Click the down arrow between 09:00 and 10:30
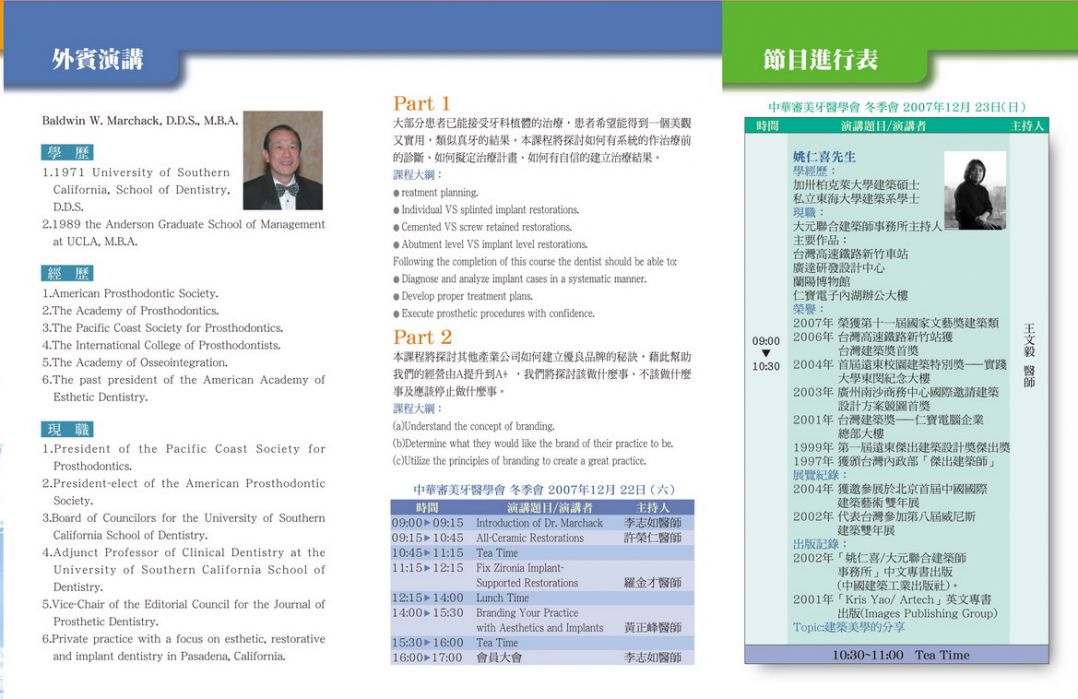This screenshot has height=699, width=1078. click(x=766, y=353)
